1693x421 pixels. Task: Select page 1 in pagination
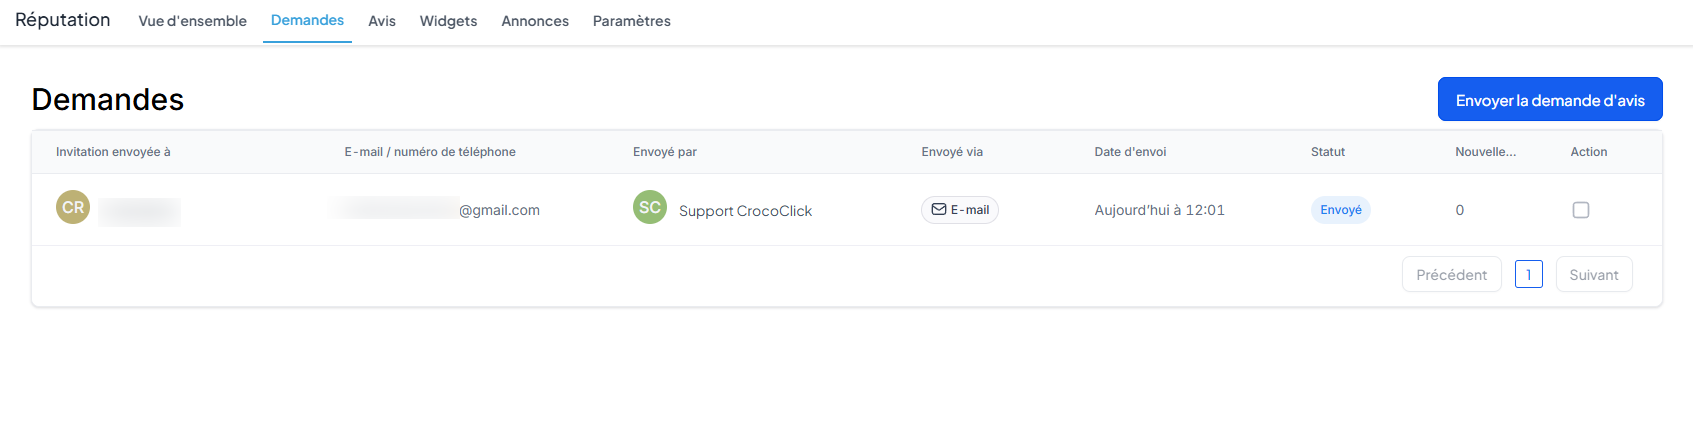pyautogui.click(x=1529, y=274)
